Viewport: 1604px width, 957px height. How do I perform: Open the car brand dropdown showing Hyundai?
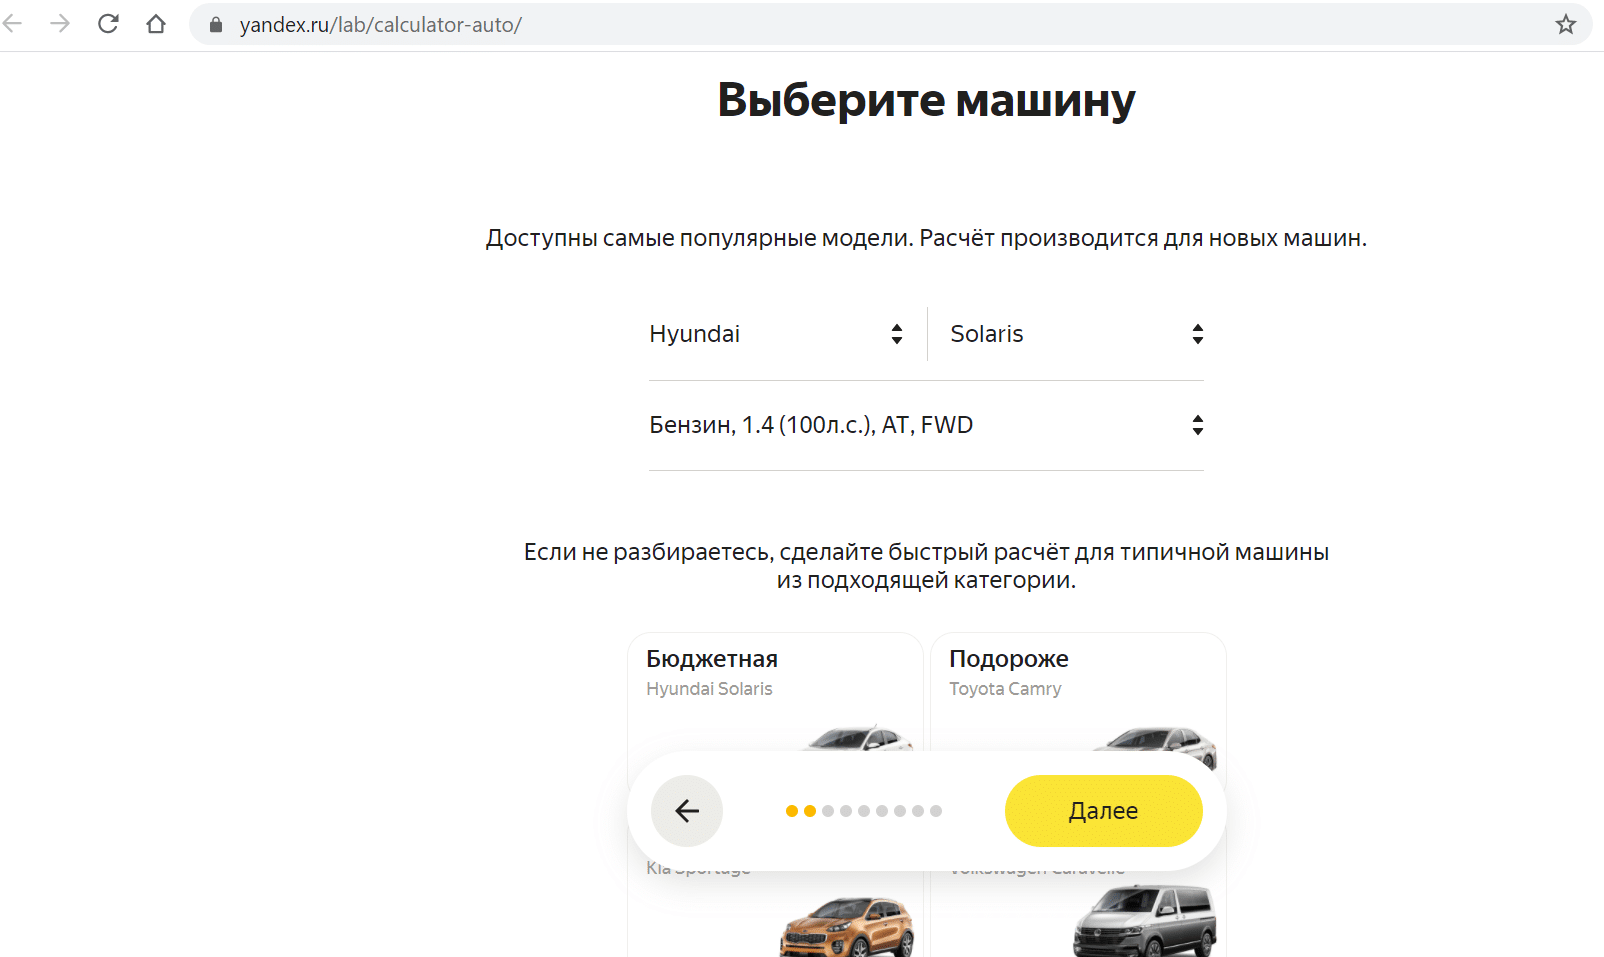coord(775,333)
